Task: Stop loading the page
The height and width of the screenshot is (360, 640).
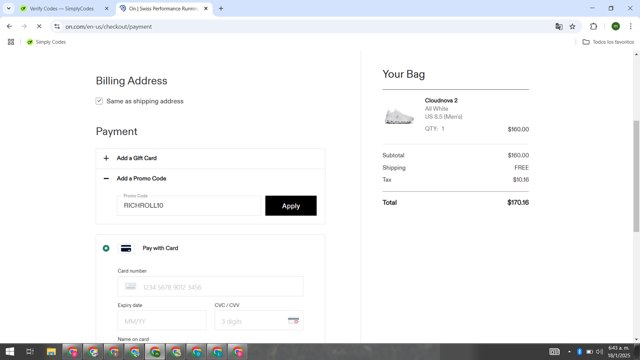Action: pyautogui.click(x=39, y=27)
